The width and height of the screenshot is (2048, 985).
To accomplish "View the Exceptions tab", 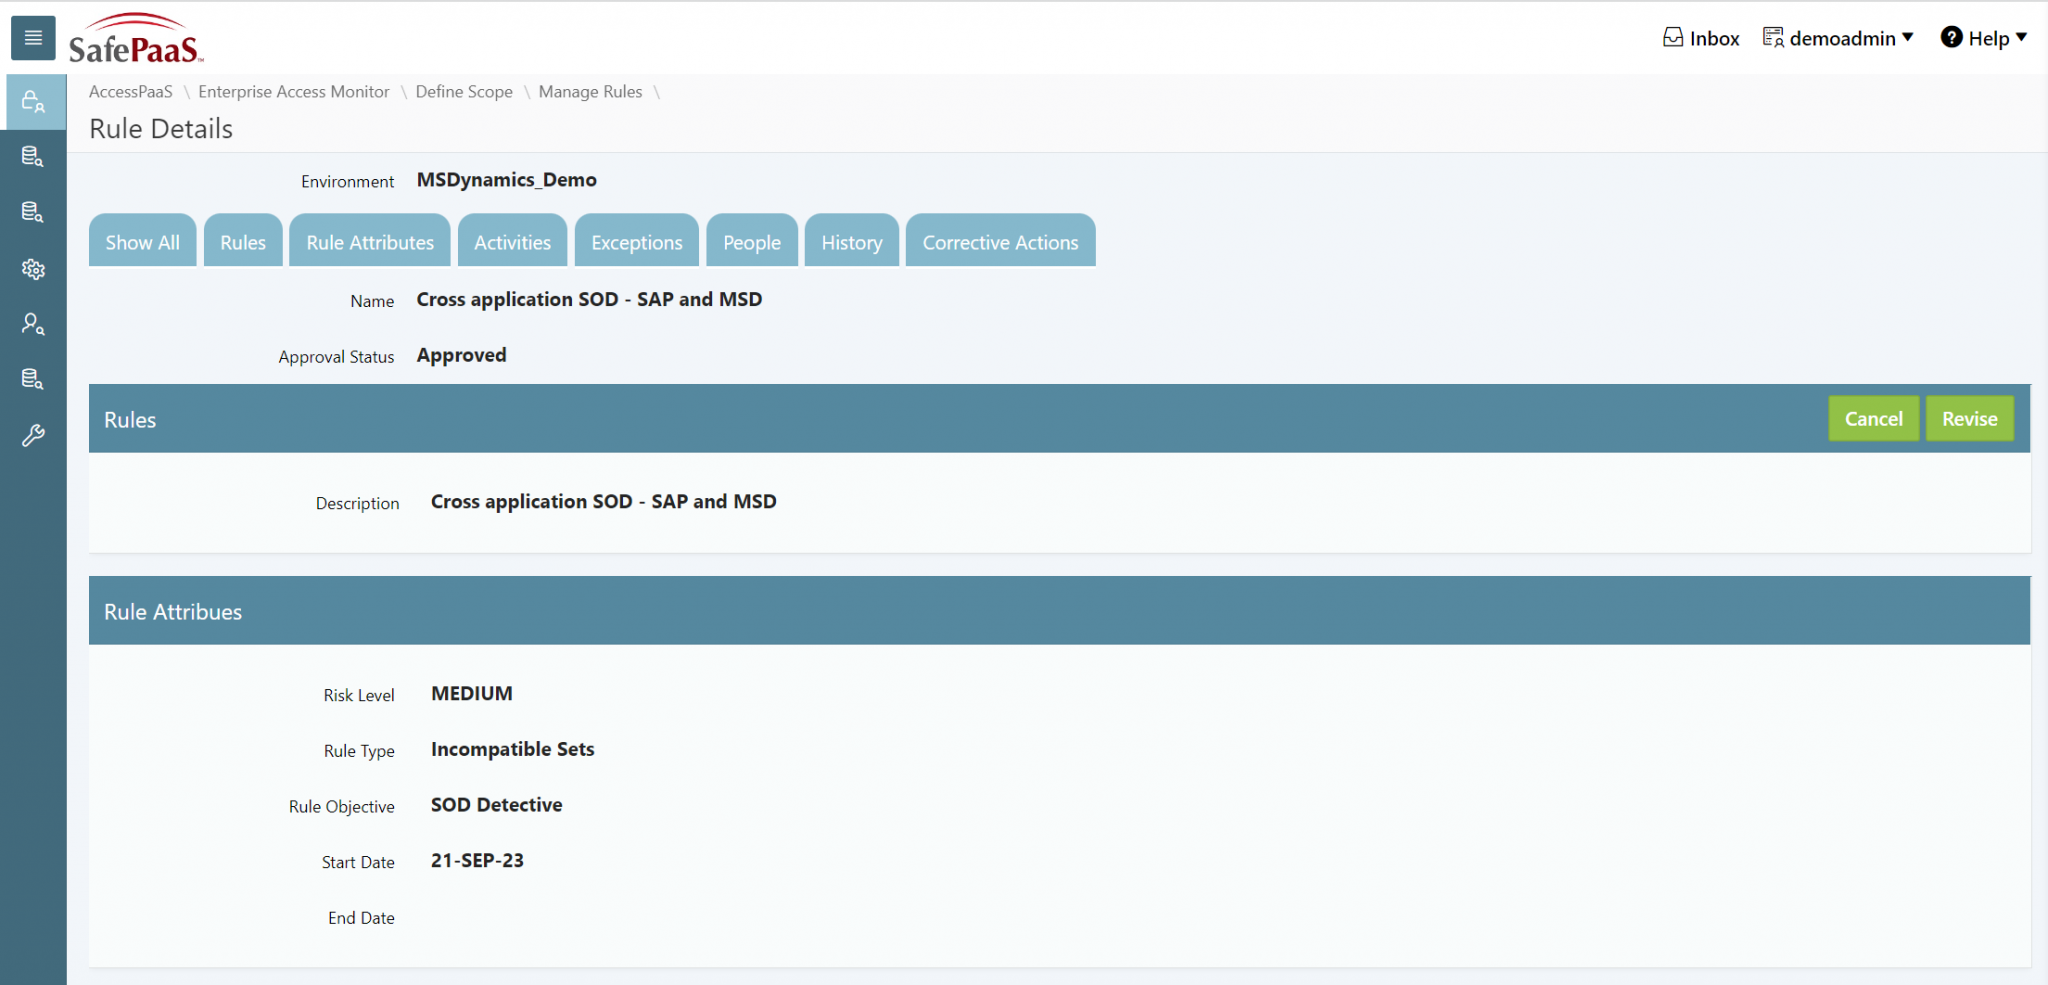I will coord(636,242).
